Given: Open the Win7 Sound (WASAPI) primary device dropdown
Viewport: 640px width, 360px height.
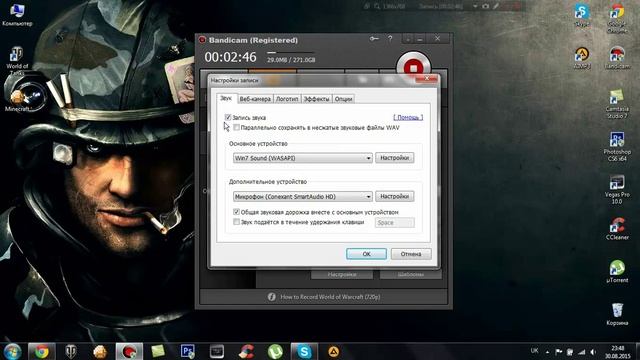Looking at the screenshot, I should click(x=302, y=158).
